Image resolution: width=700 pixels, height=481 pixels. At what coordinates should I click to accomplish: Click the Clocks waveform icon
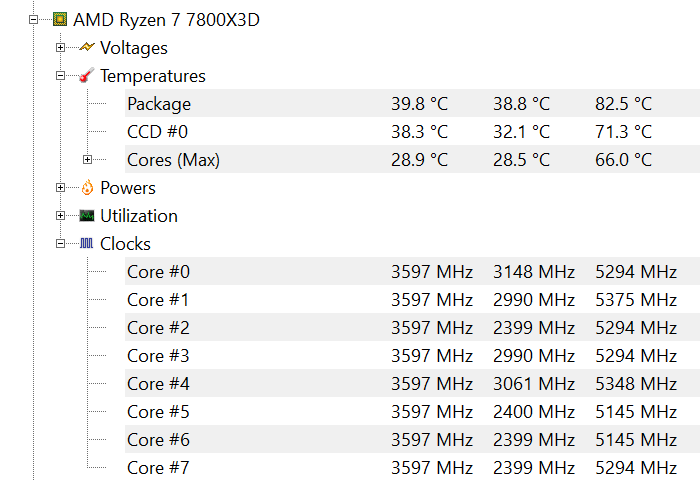coord(87,244)
